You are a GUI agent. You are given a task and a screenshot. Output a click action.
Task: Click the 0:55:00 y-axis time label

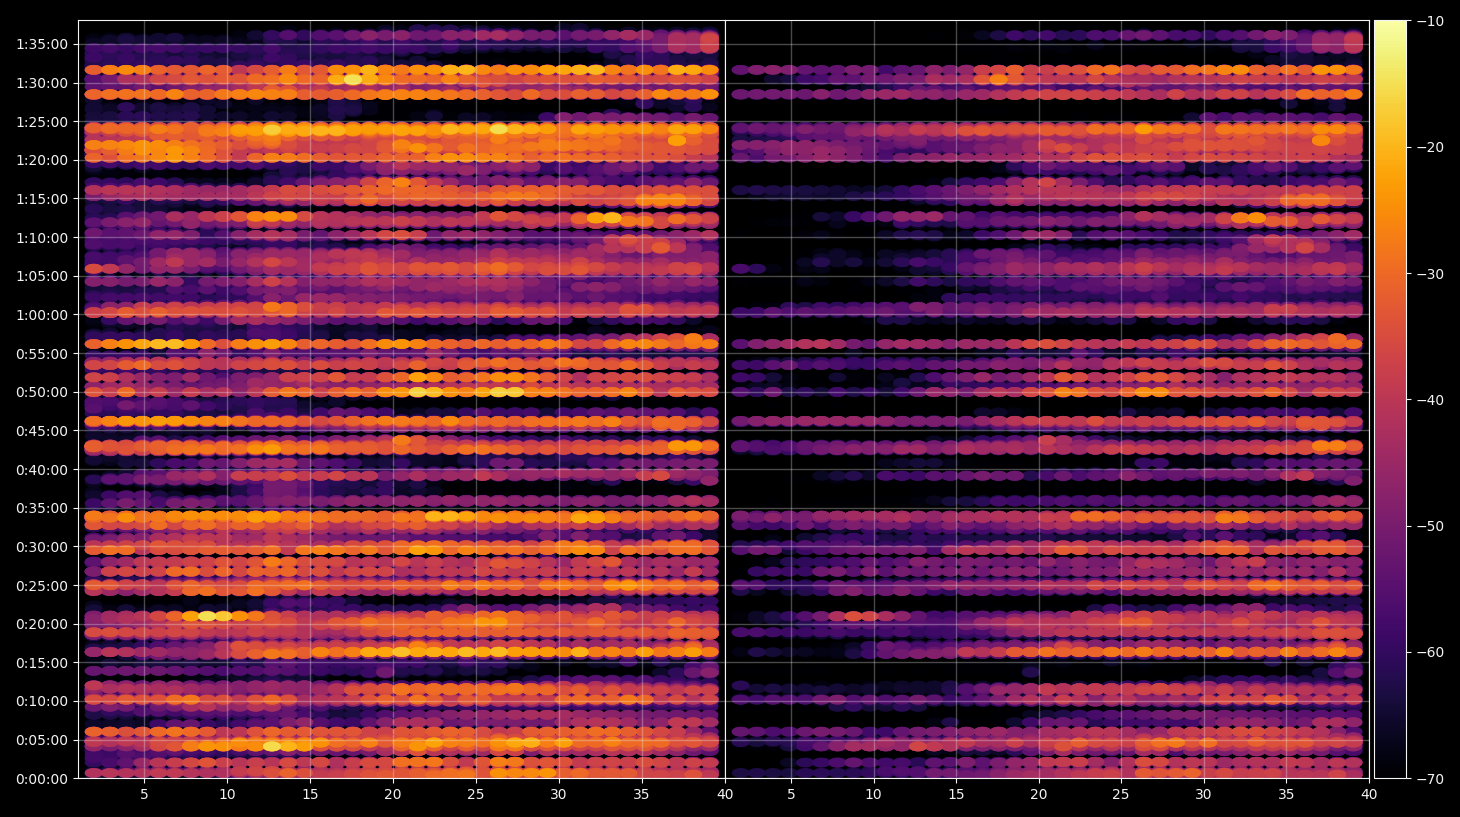point(42,354)
